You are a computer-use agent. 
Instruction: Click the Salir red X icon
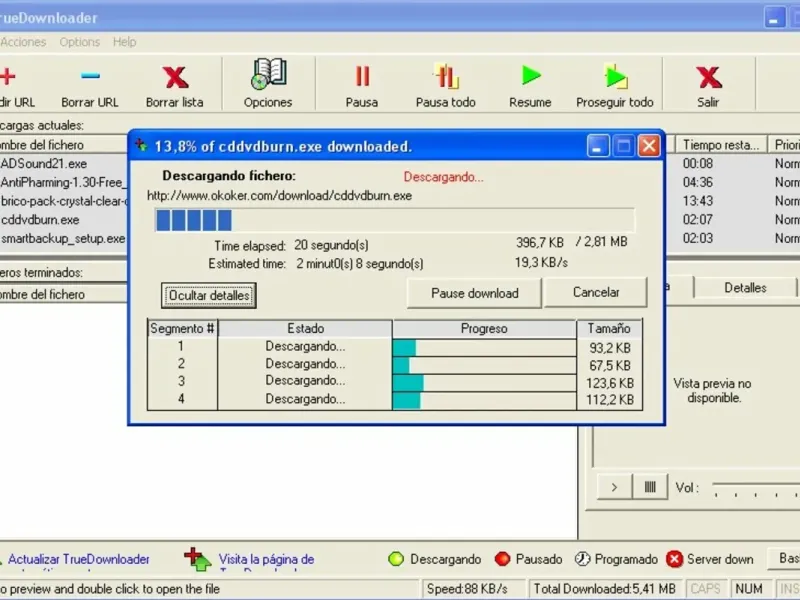[709, 77]
